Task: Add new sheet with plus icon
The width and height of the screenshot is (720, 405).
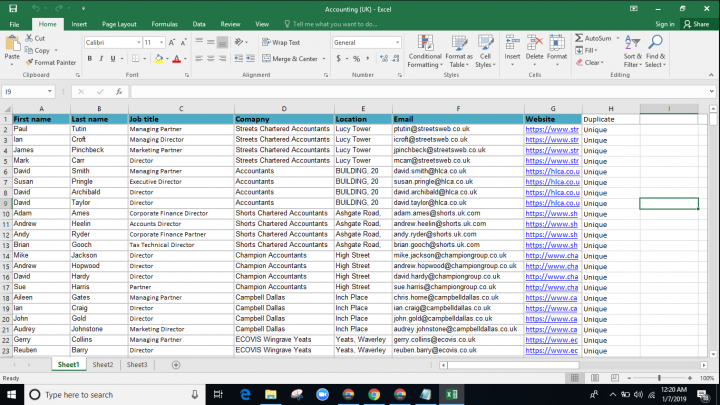Action: click(176, 365)
